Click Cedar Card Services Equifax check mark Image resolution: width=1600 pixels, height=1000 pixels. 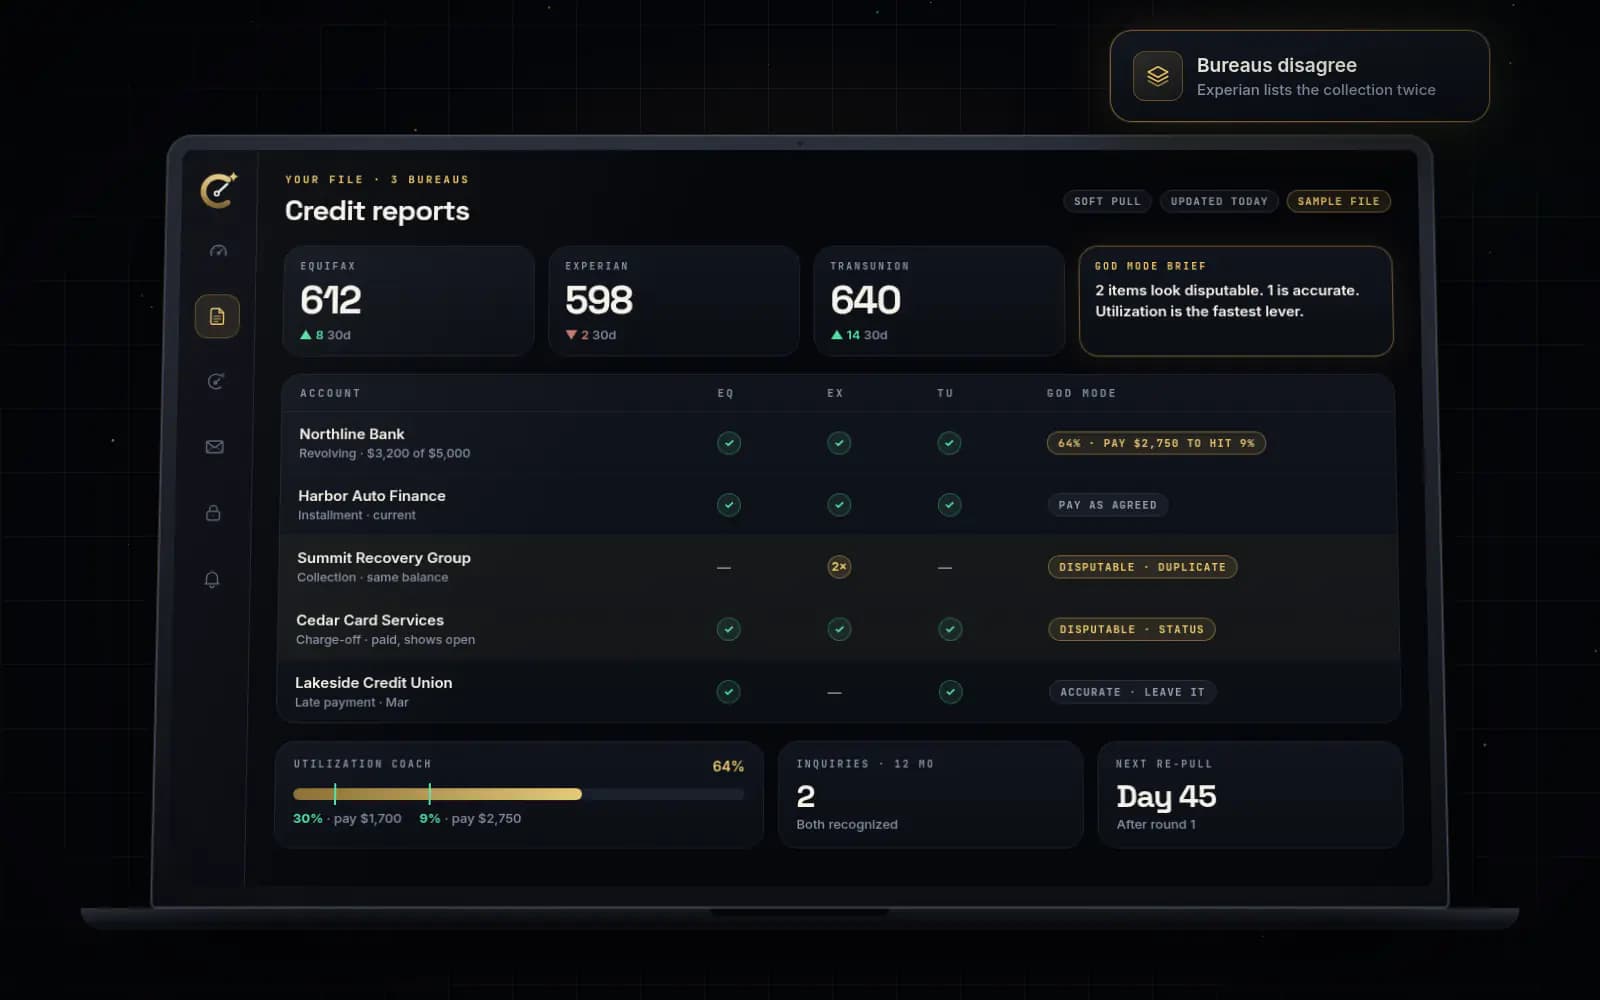click(x=729, y=629)
